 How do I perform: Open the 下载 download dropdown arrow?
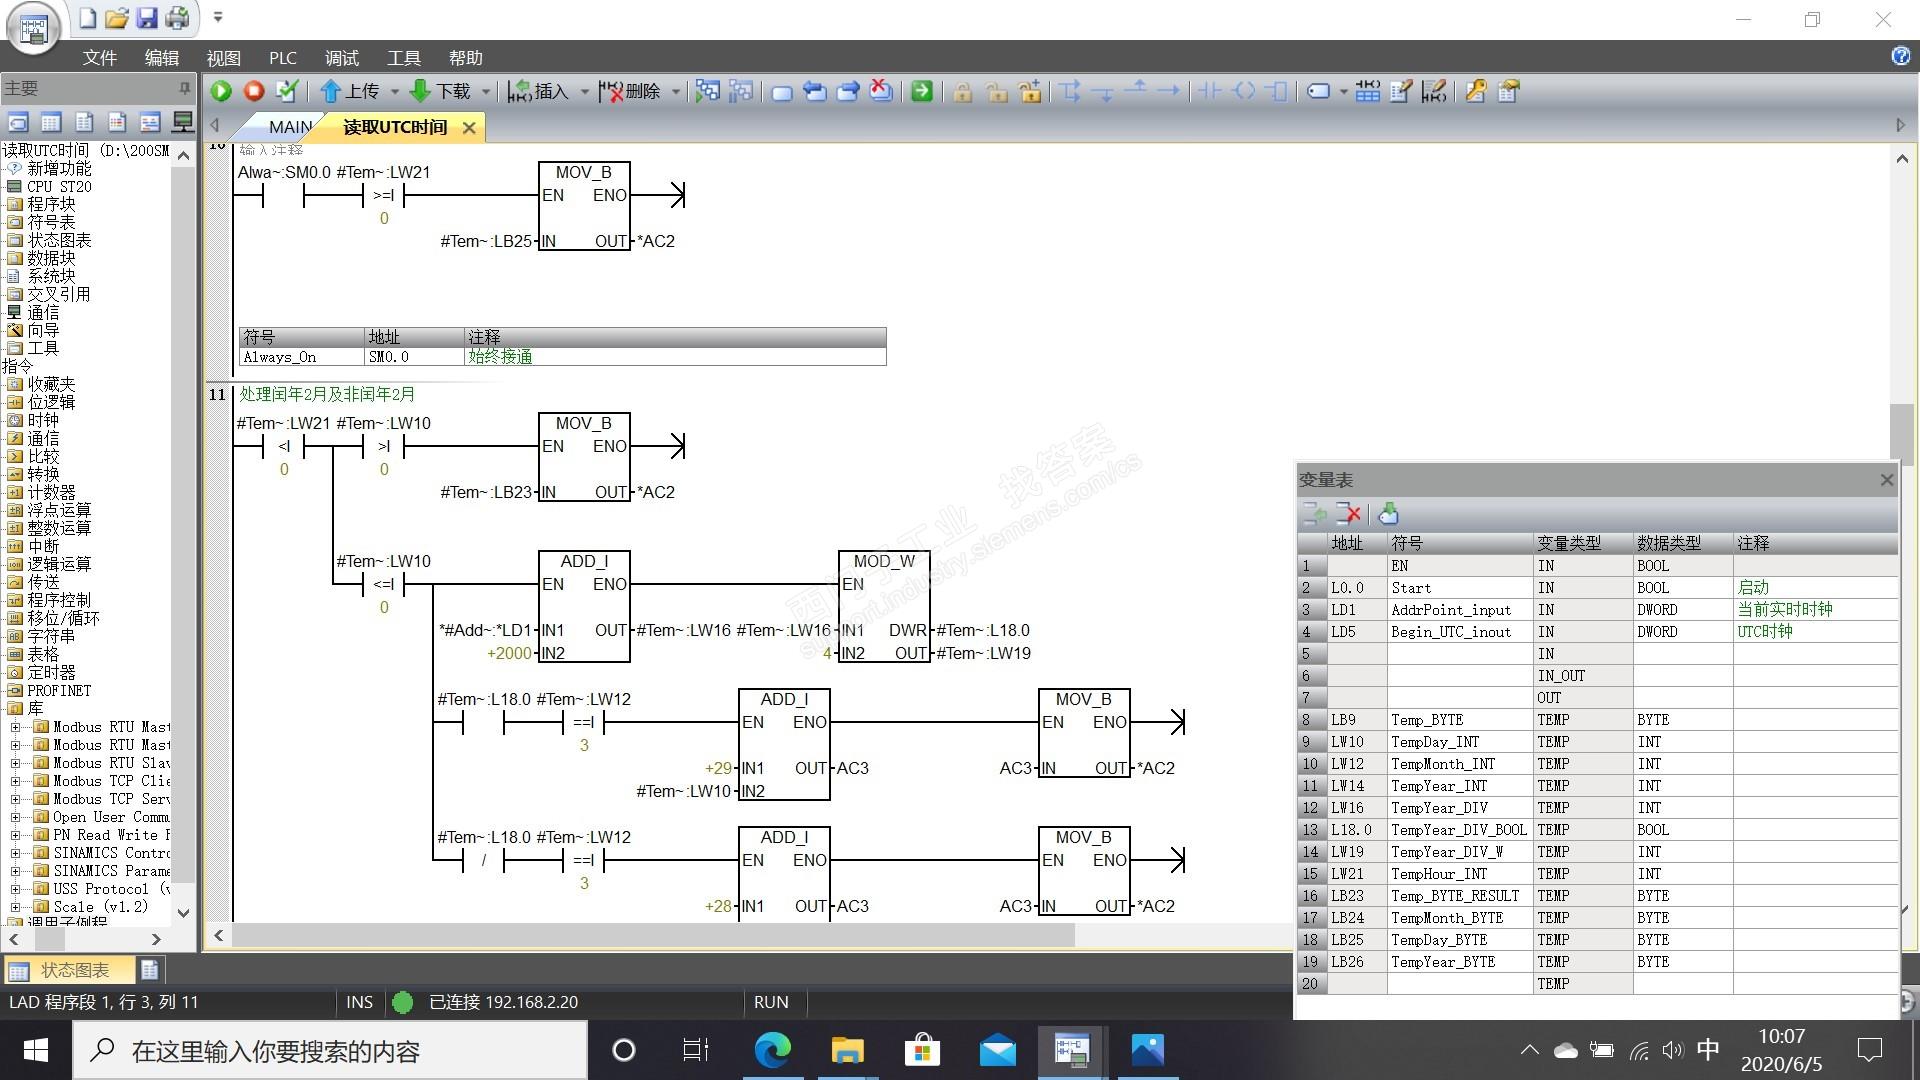[486, 92]
